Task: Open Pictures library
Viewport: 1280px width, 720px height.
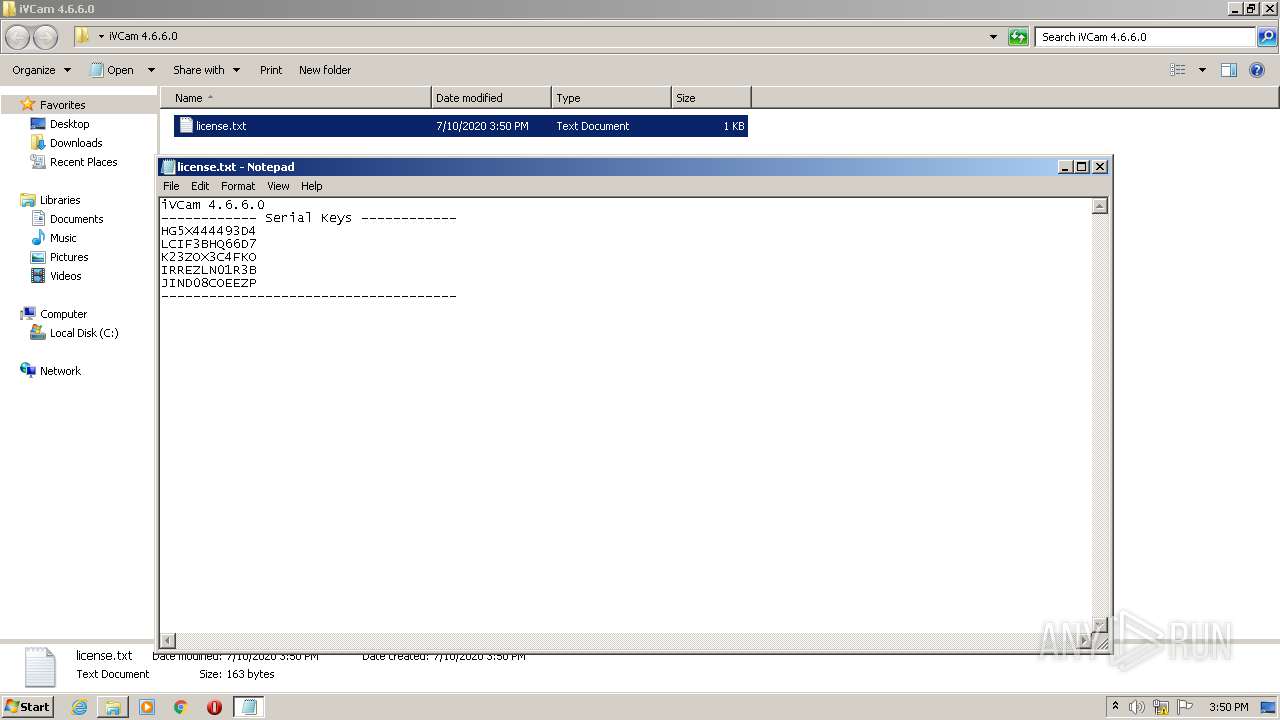Action: (x=69, y=257)
